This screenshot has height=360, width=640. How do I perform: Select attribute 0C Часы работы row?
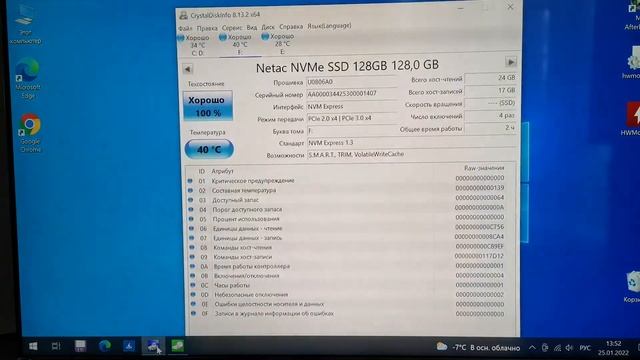coord(347,285)
